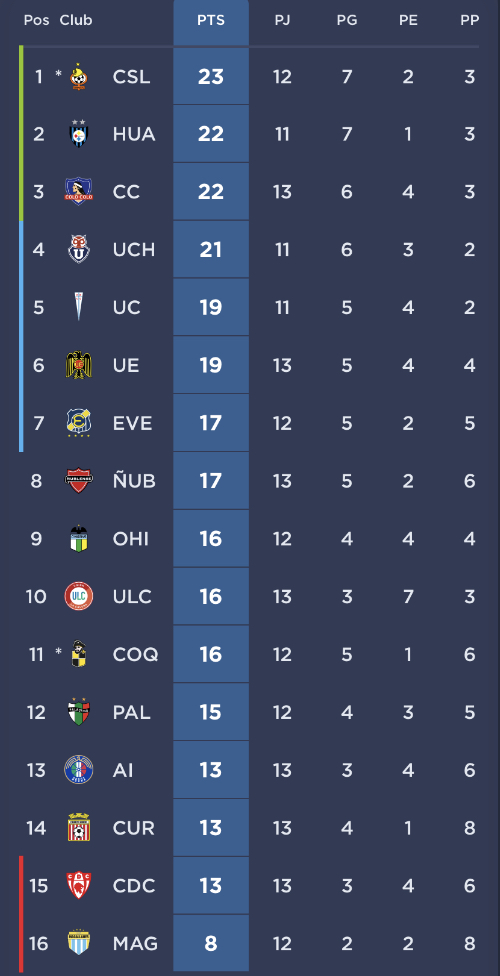The width and height of the screenshot is (500, 976).
Task: Click the Unión Española (UE) eagle crest
Action: [78, 365]
